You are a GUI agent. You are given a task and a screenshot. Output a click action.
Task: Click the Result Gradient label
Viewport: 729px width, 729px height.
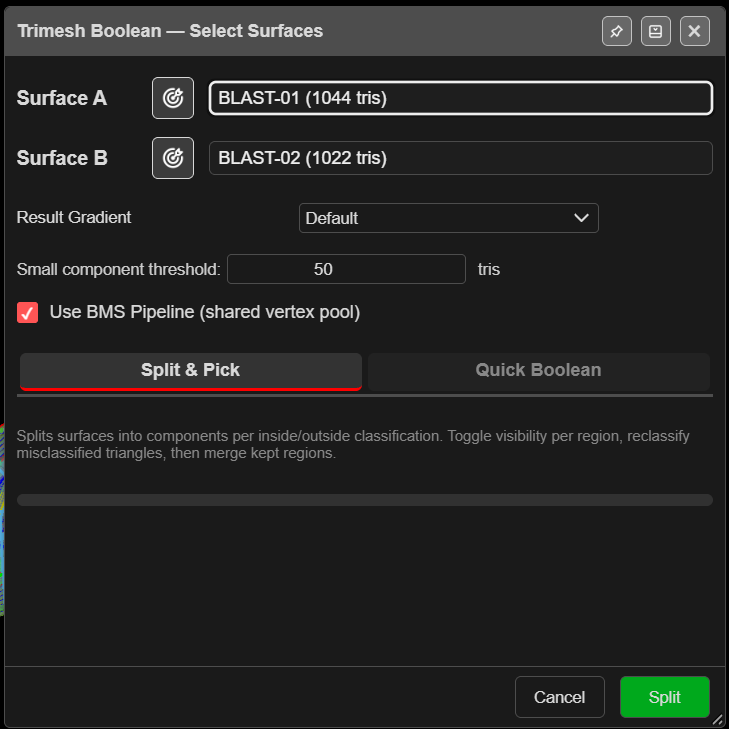coord(74,218)
